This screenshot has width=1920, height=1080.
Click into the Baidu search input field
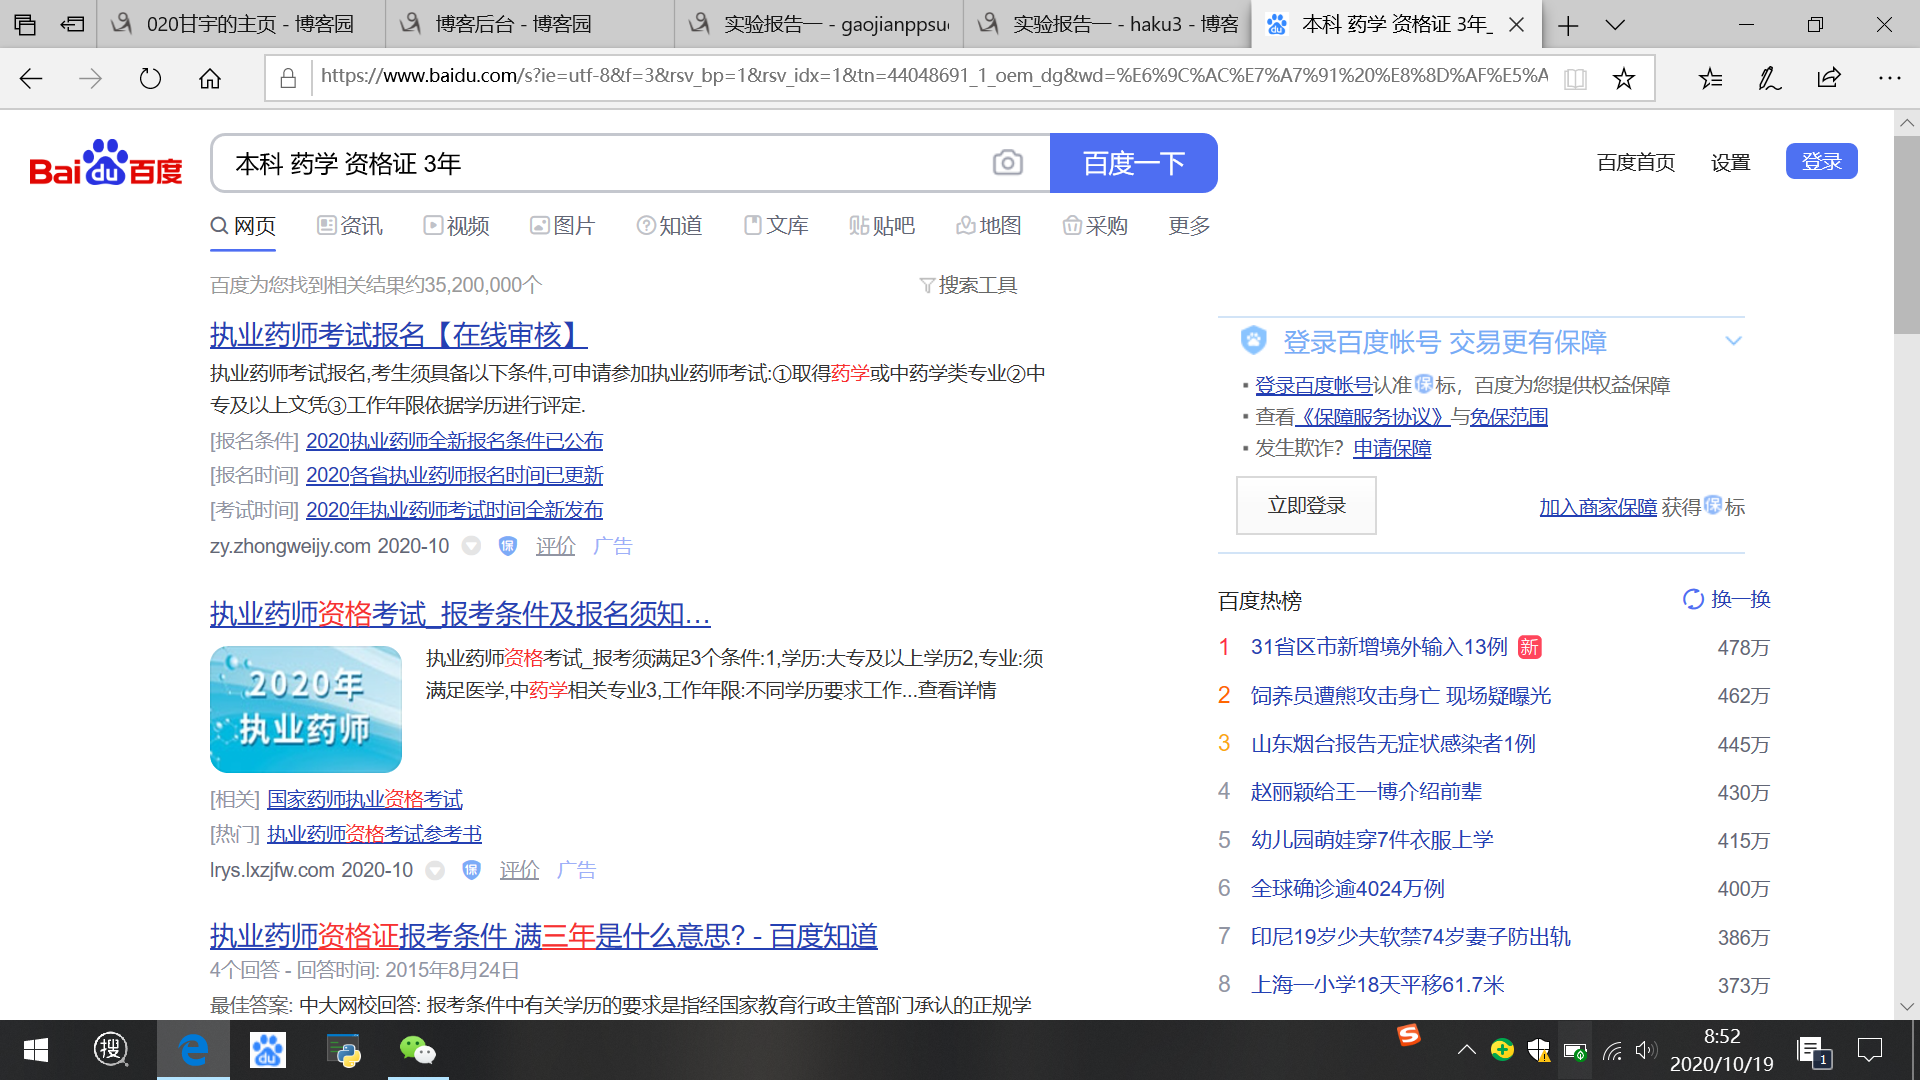click(600, 163)
